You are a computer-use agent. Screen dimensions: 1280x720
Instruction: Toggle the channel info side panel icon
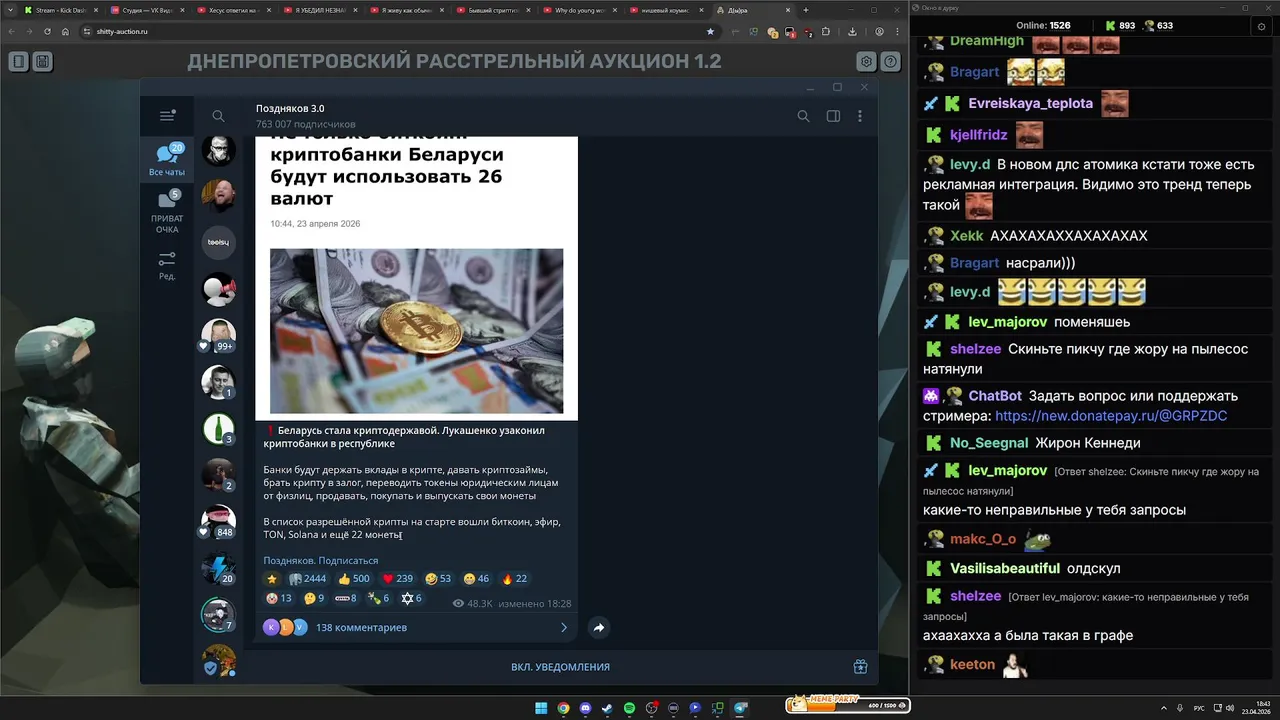coord(833,116)
